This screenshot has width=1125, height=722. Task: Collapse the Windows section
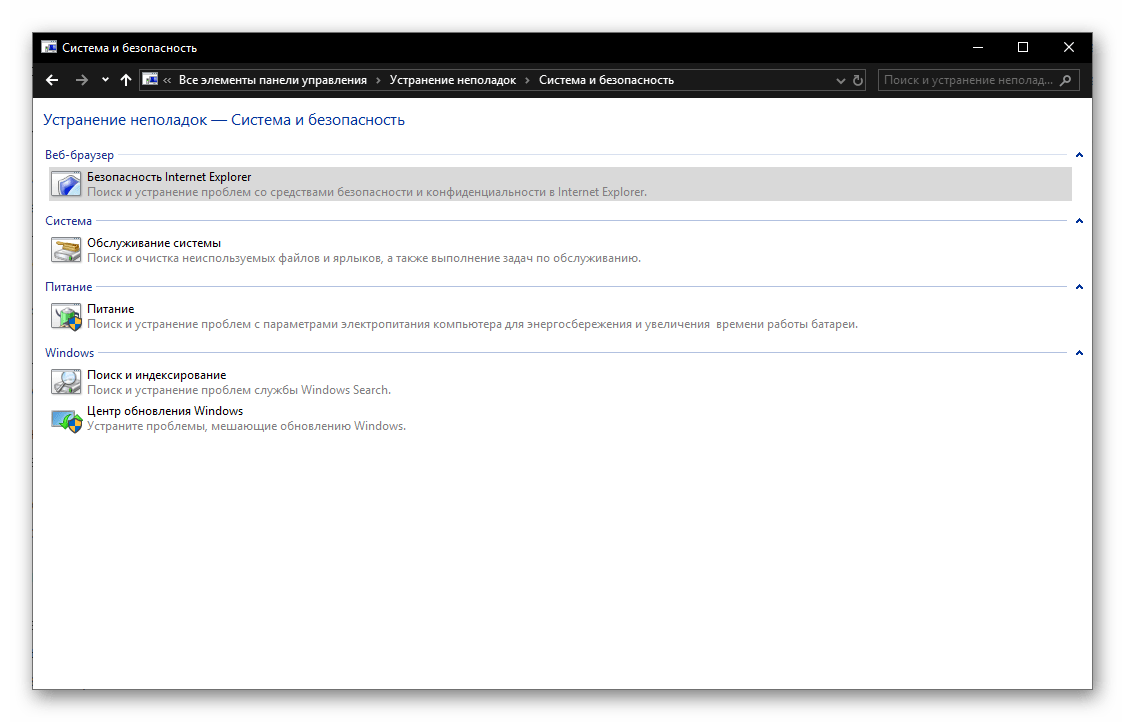pyautogui.click(x=1079, y=353)
